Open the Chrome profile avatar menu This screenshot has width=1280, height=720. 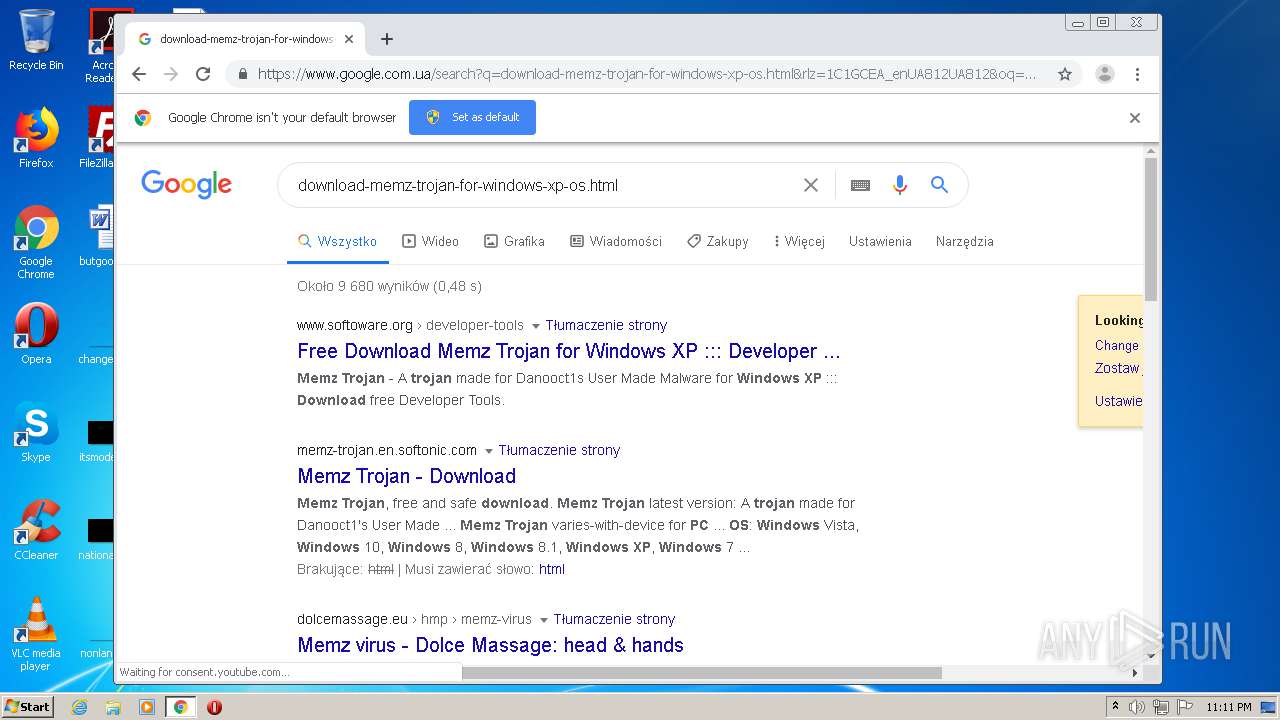(1105, 74)
